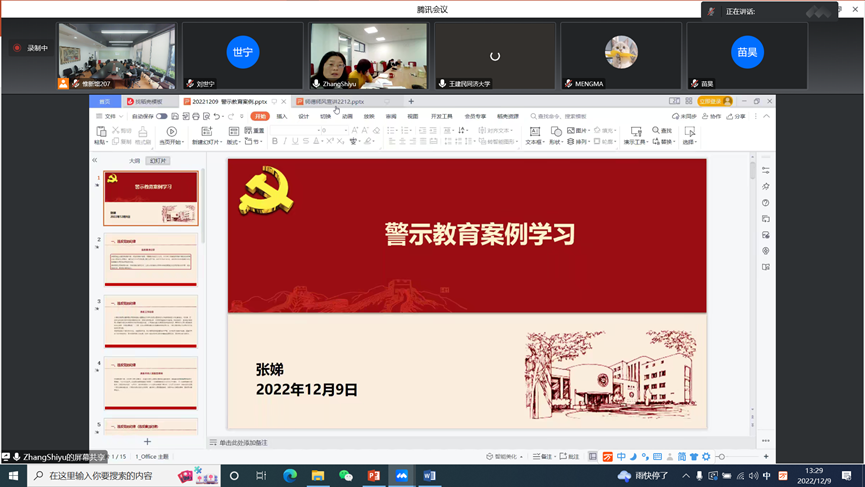The width and height of the screenshot is (865, 487).
Task: Click the 当页开始 slideshow play icon
Action: click(171, 131)
